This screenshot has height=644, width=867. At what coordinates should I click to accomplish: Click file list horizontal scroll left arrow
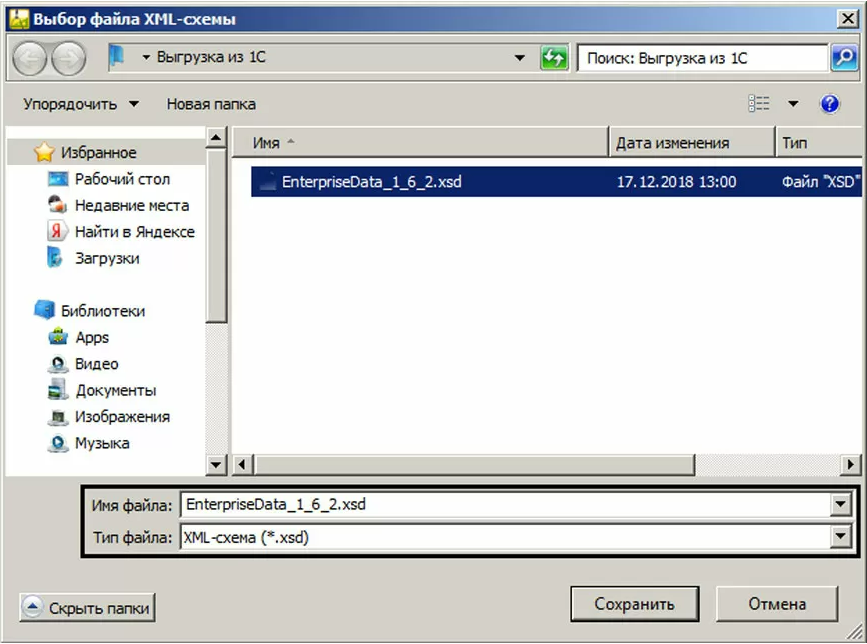tap(242, 464)
